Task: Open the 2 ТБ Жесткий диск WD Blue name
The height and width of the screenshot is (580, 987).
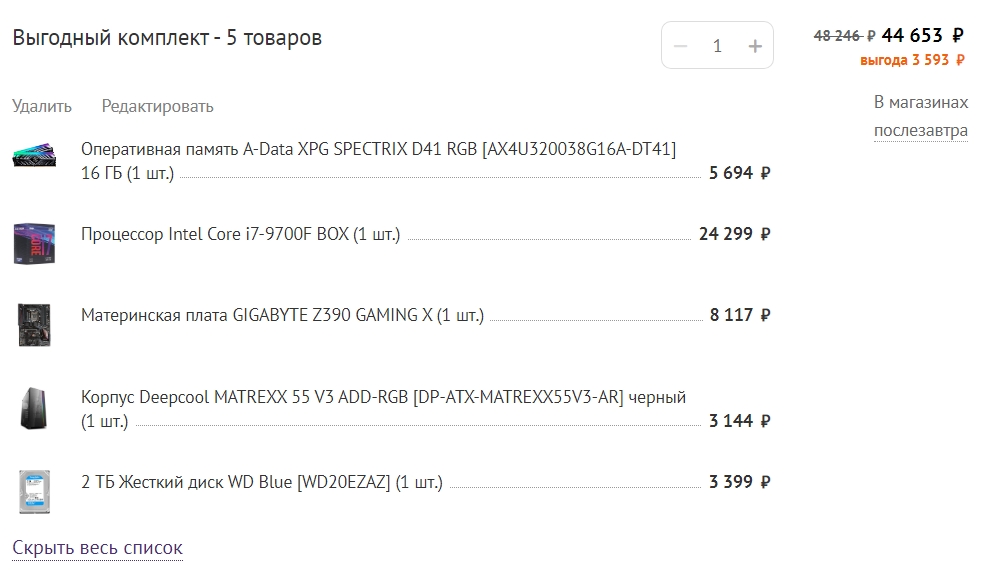Action: (x=261, y=482)
